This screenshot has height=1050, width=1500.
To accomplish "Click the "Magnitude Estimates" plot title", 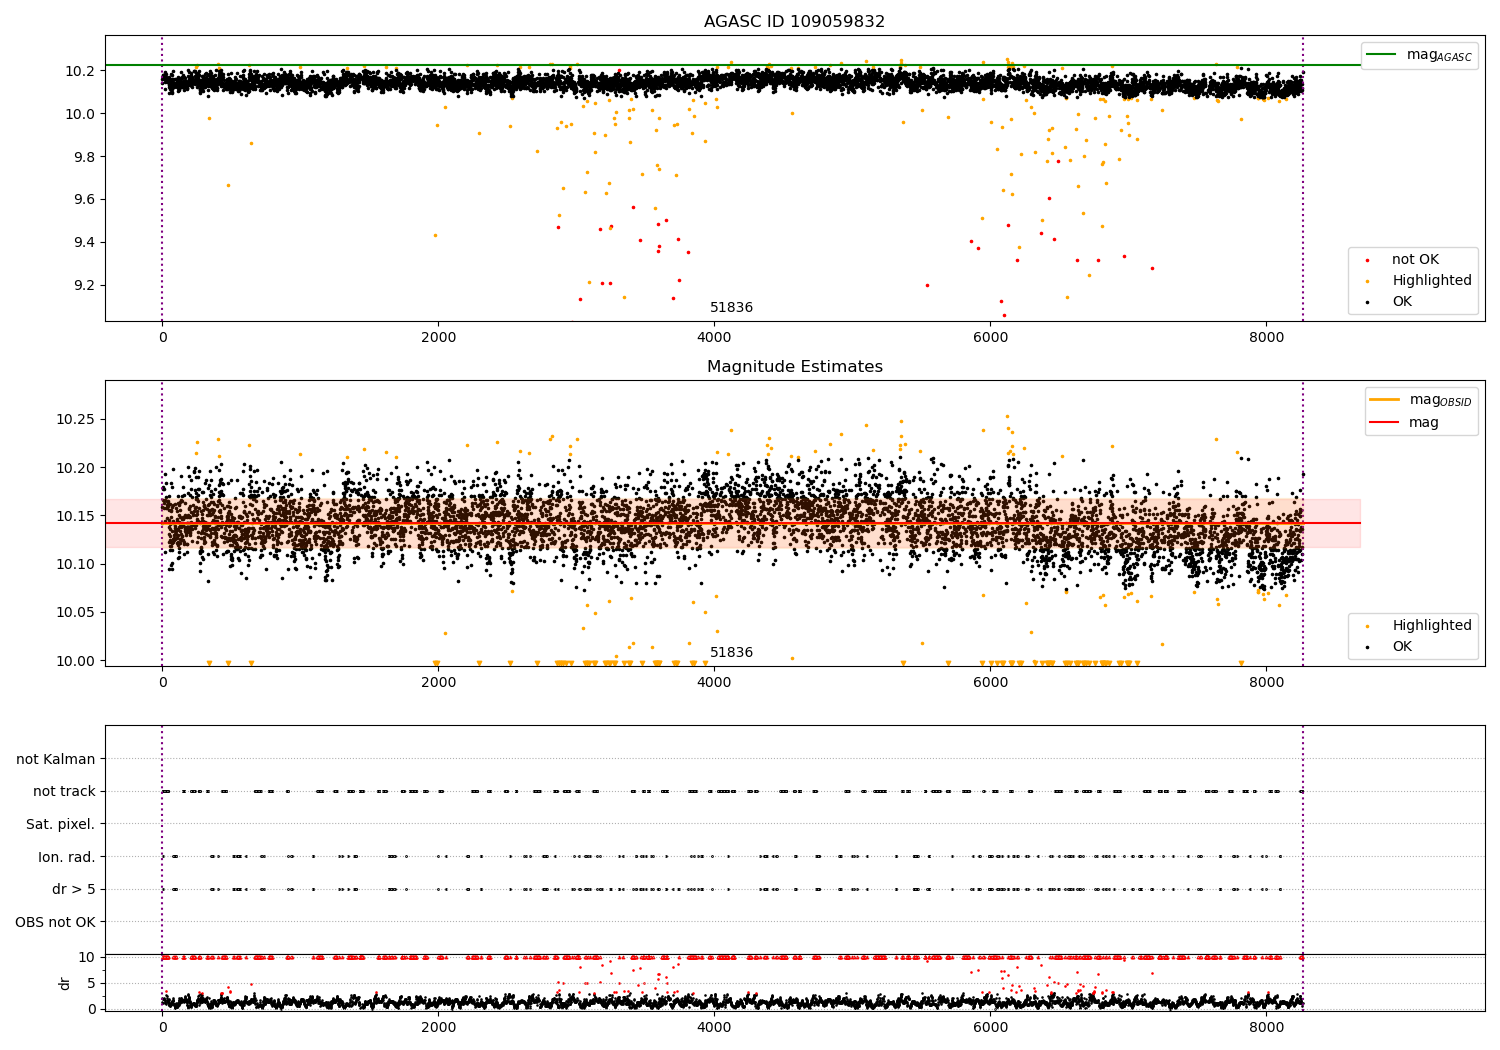I will coord(794,367).
